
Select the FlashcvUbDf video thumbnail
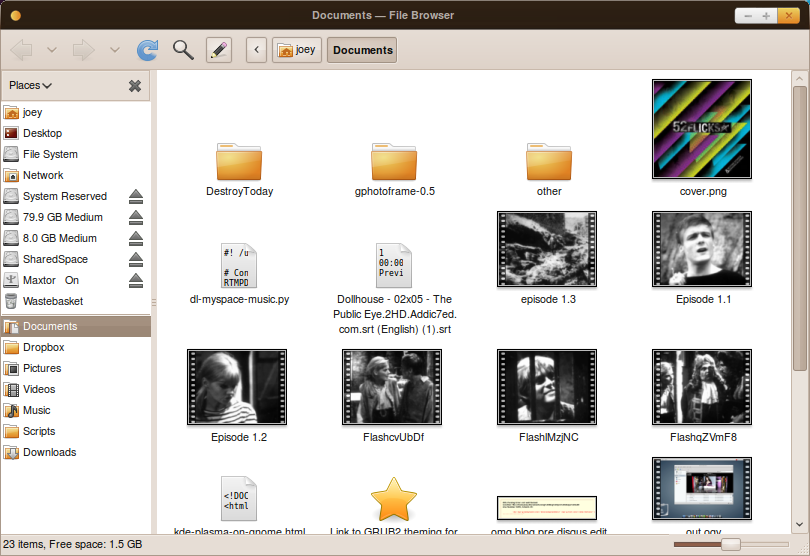pos(392,387)
